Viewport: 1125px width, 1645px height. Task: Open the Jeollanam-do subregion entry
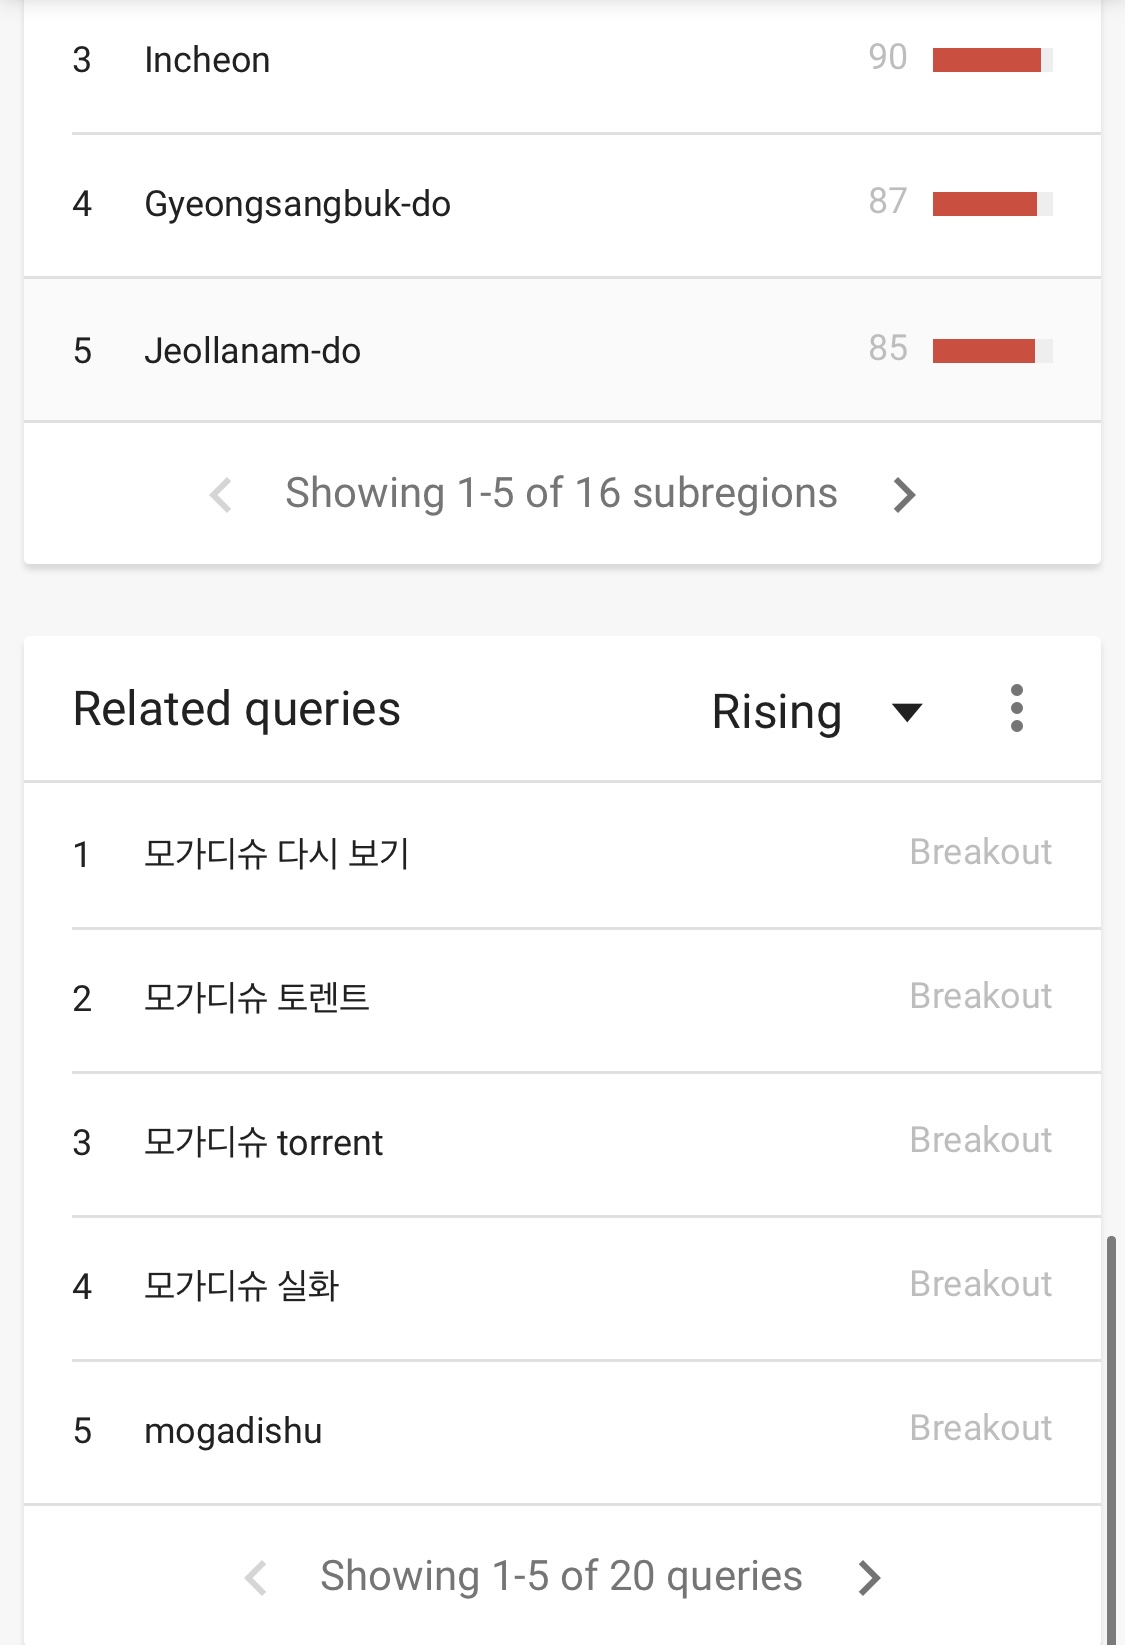(x=252, y=351)
